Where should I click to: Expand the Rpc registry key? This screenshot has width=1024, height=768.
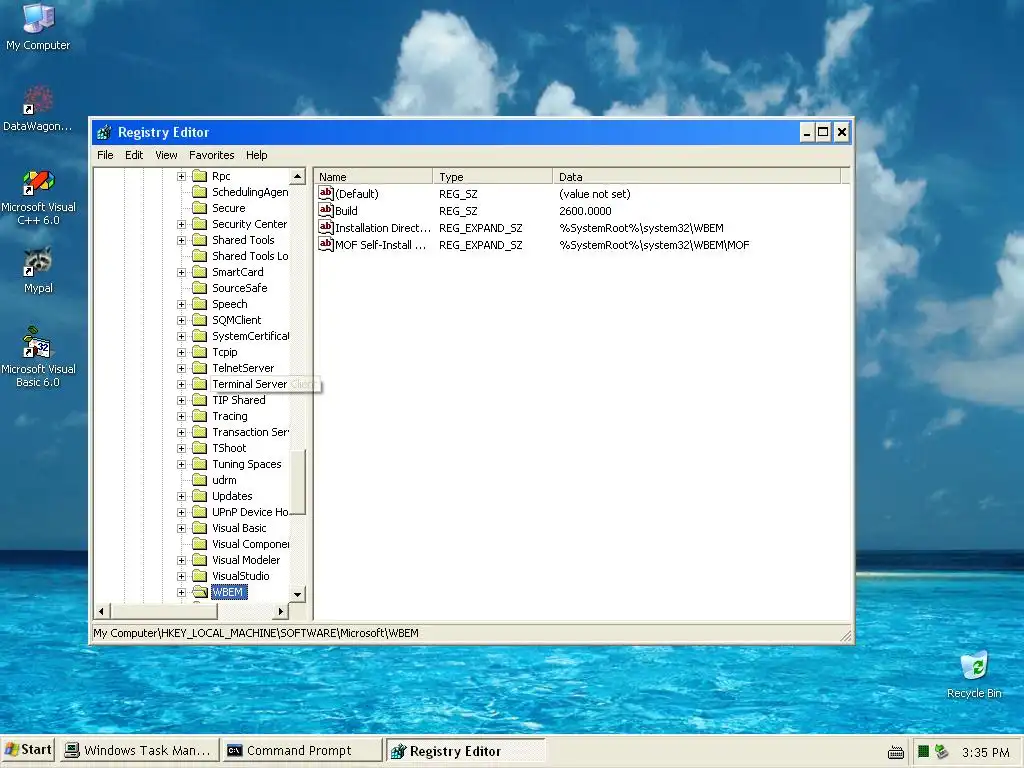click(x=182, y=176)
